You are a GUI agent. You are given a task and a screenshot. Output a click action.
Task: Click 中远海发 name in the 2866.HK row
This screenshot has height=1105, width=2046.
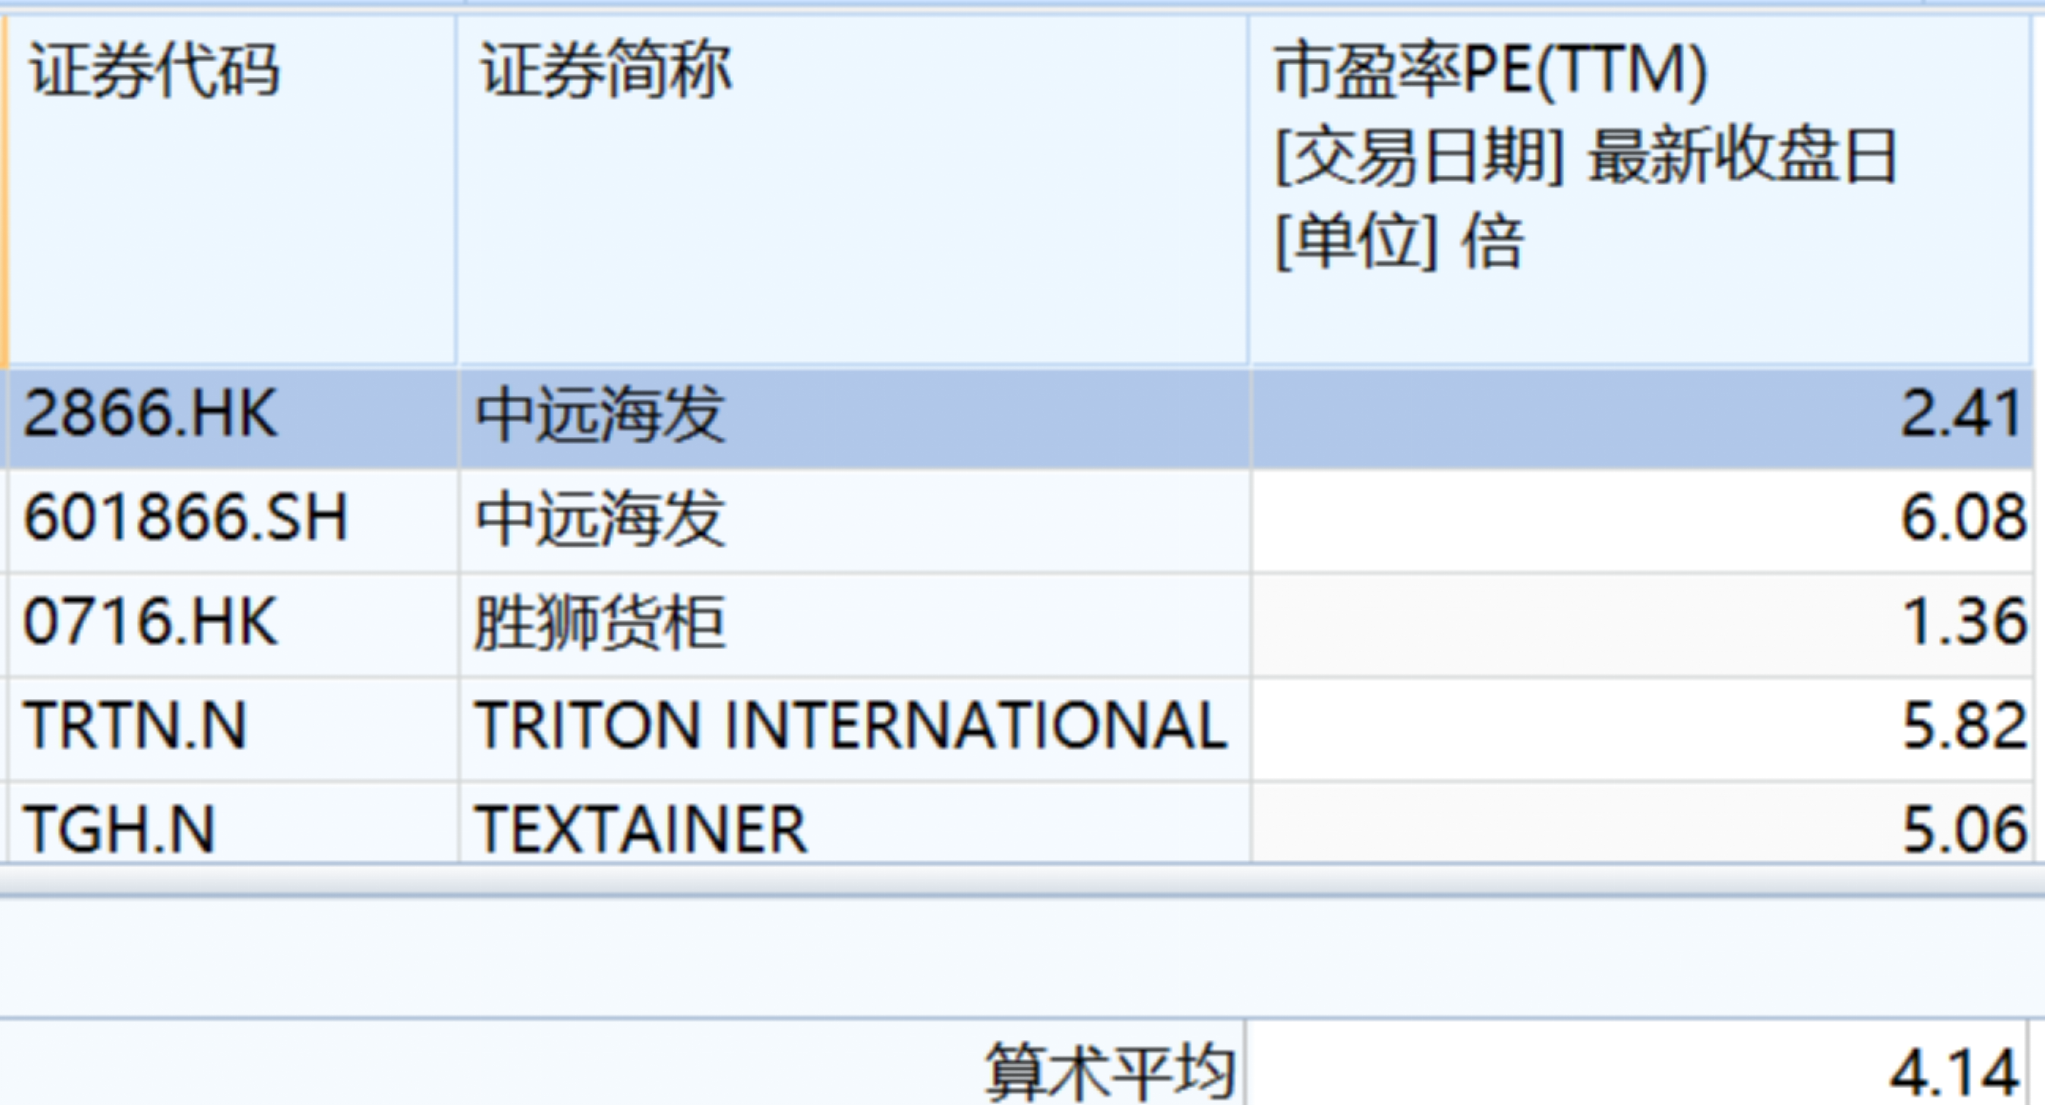(x=600, y=415)
